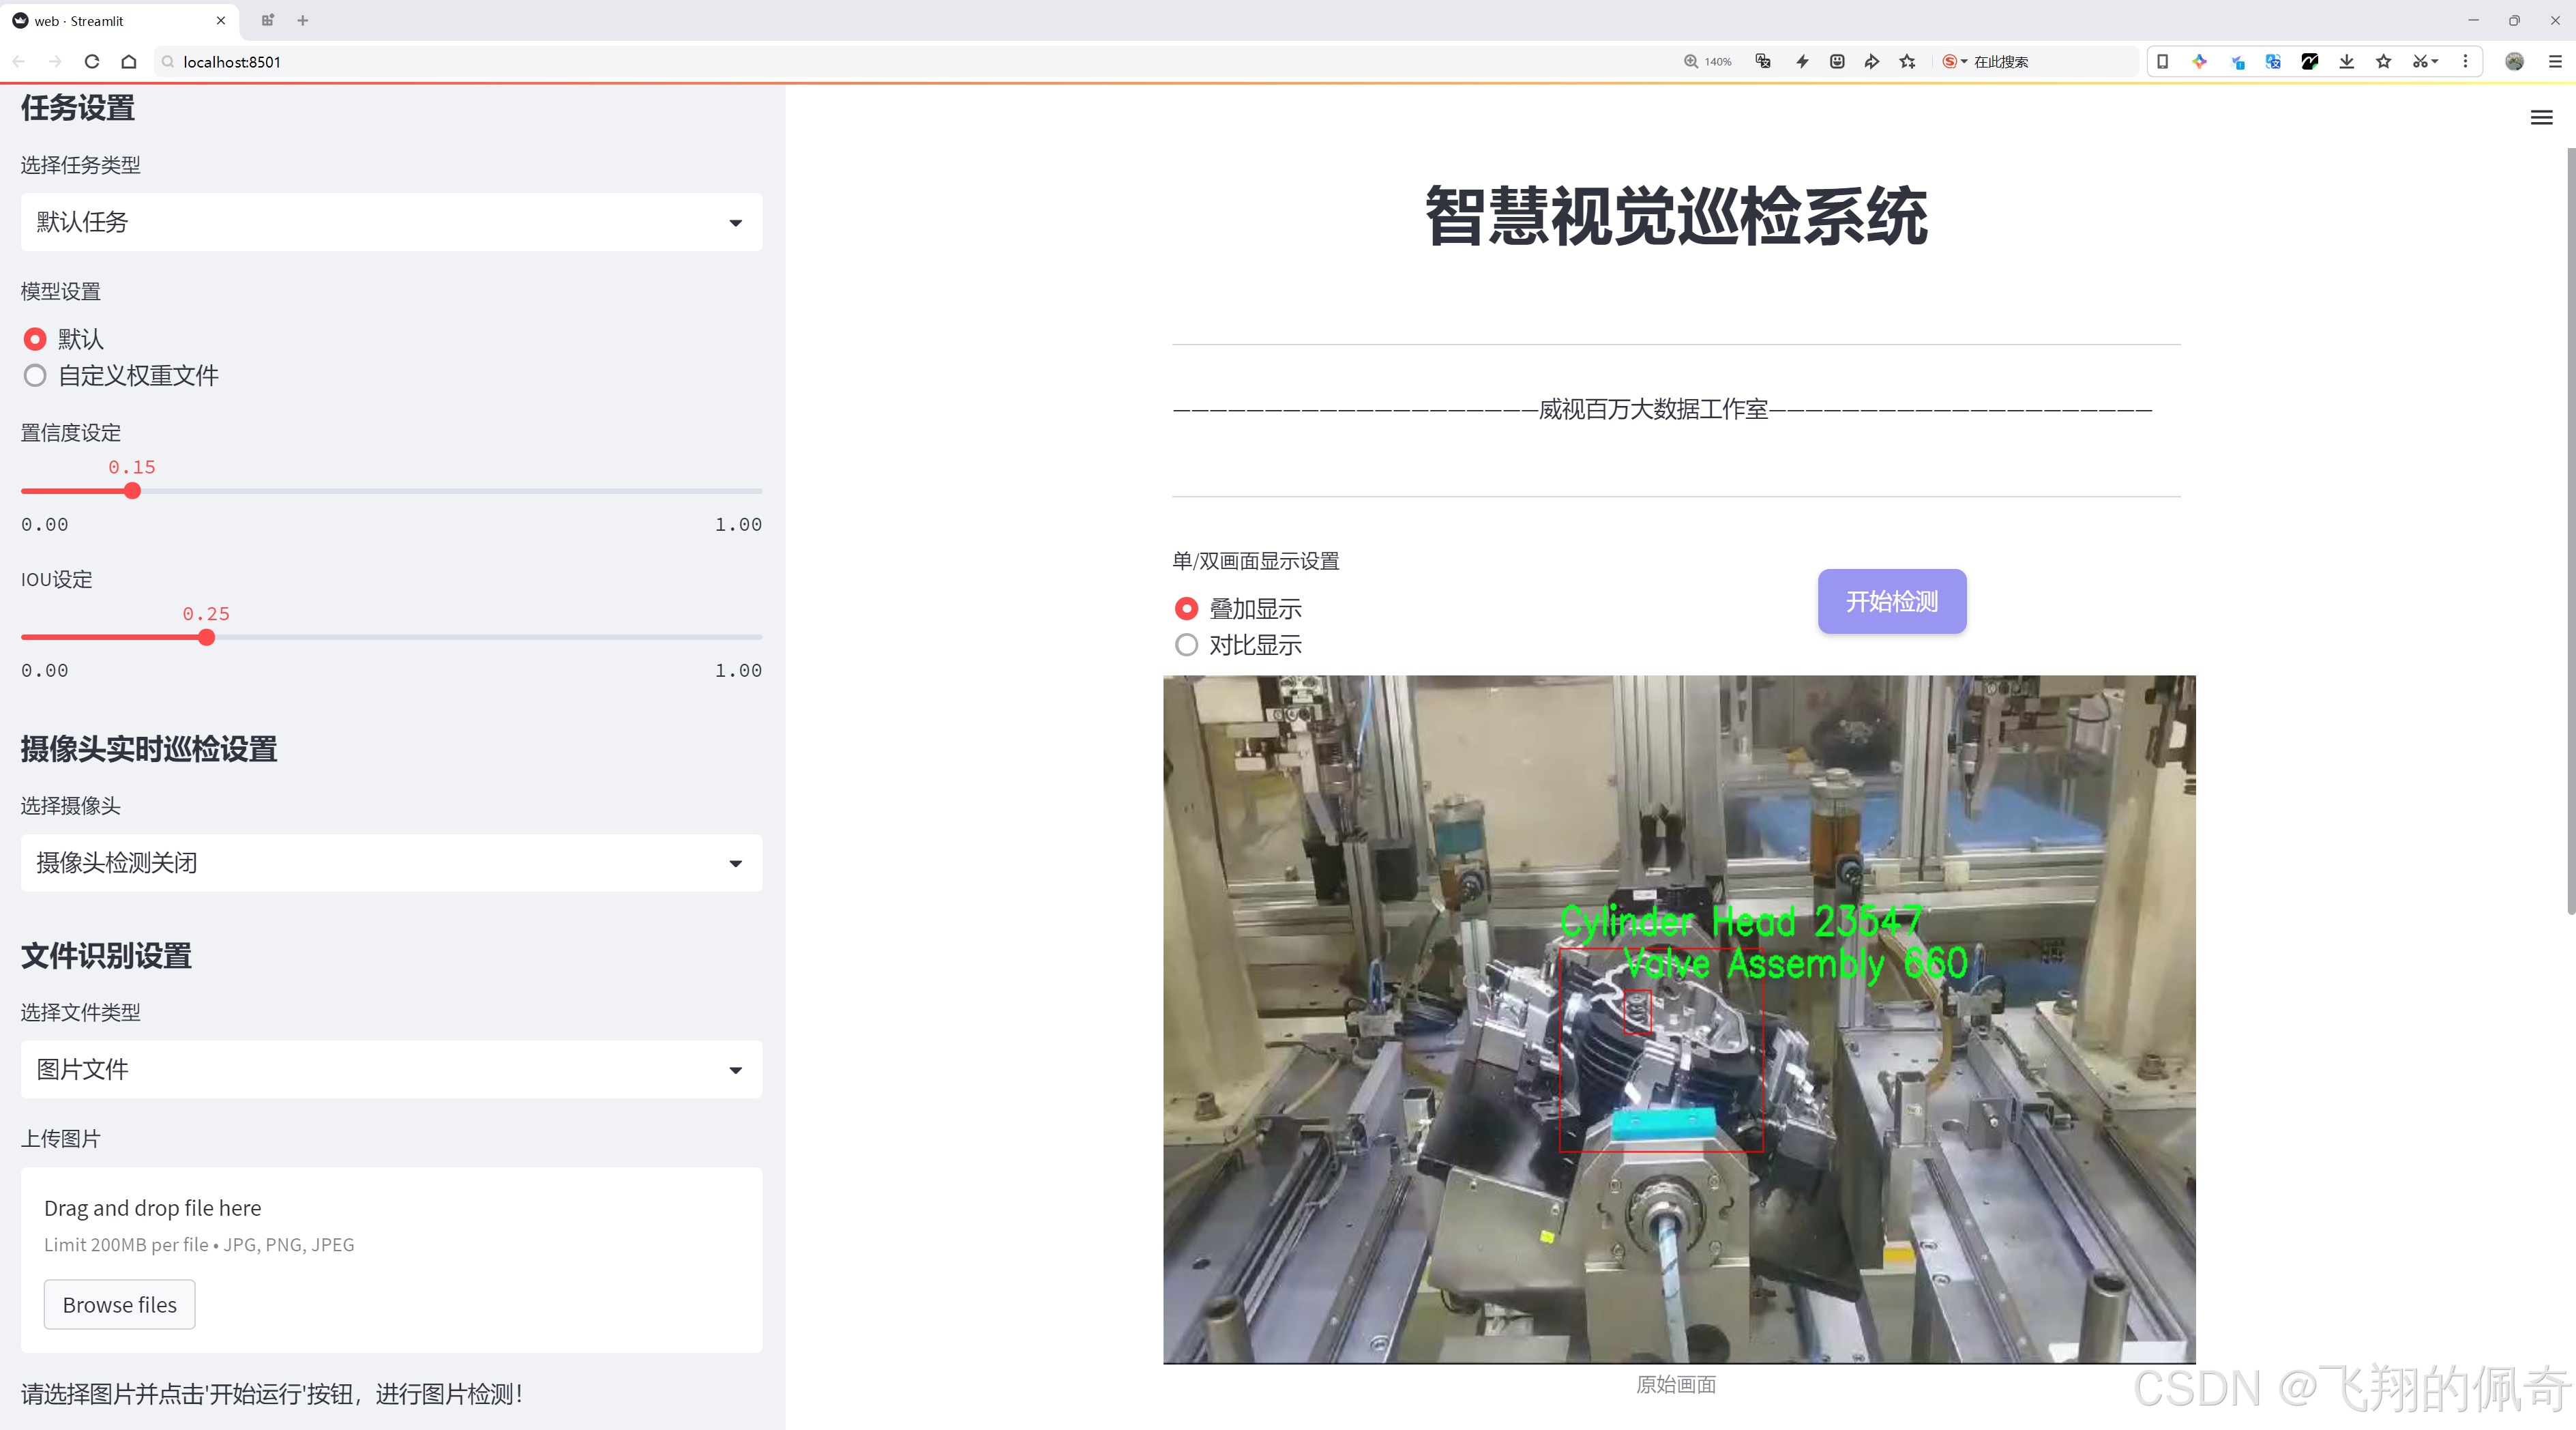Click the lightning bolt speed mode icon
The image size is (2576, 1430).
tap(1802, 62)
